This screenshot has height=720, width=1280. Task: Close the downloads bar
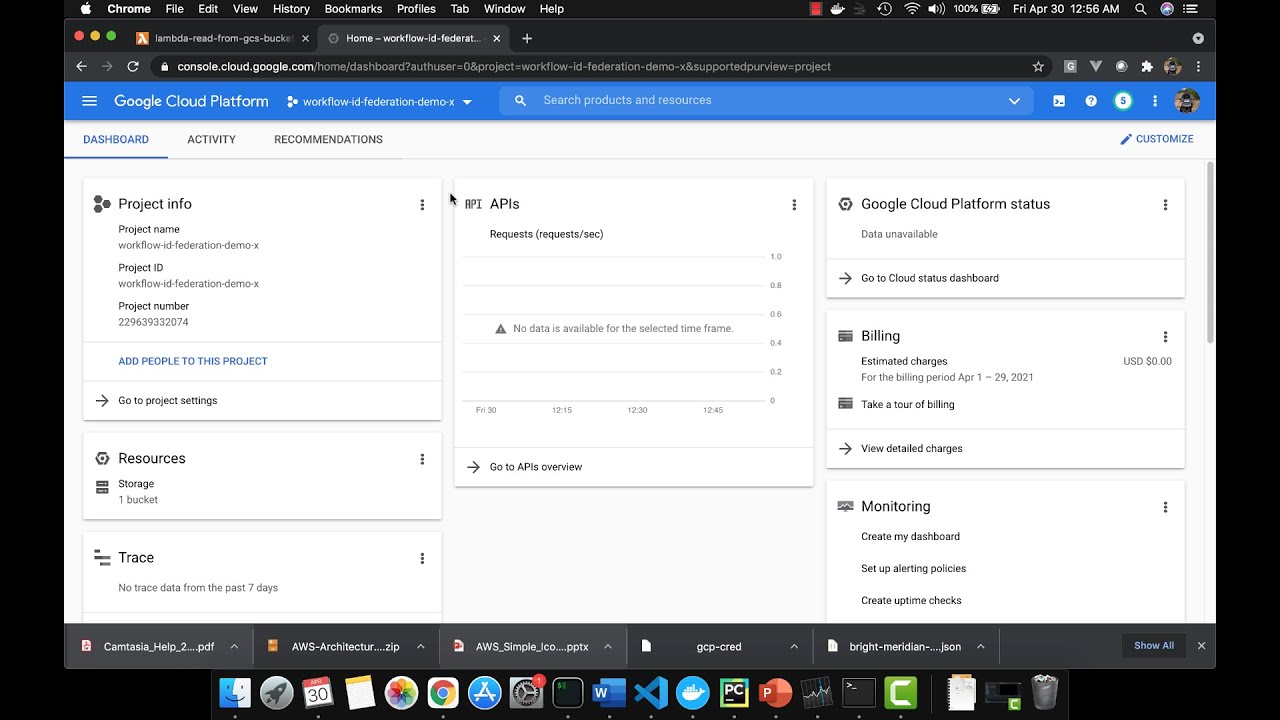coord(1201,646)
